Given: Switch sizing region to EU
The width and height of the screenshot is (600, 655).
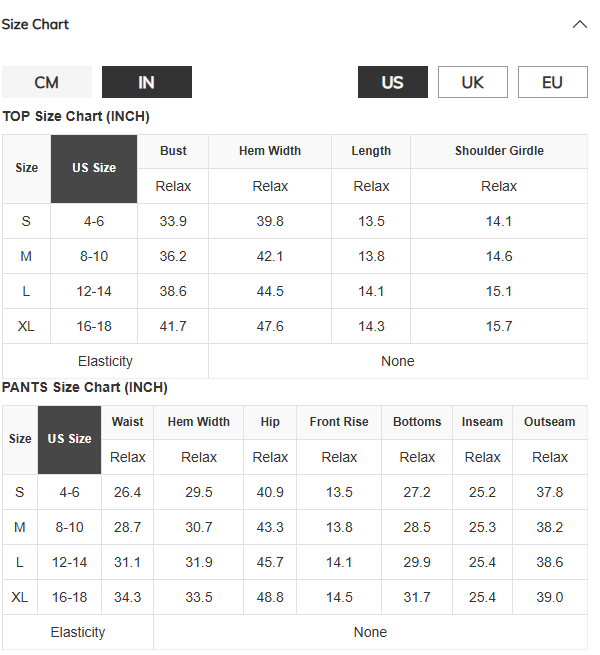Looking at the screenshot, I should click(552, 82).
